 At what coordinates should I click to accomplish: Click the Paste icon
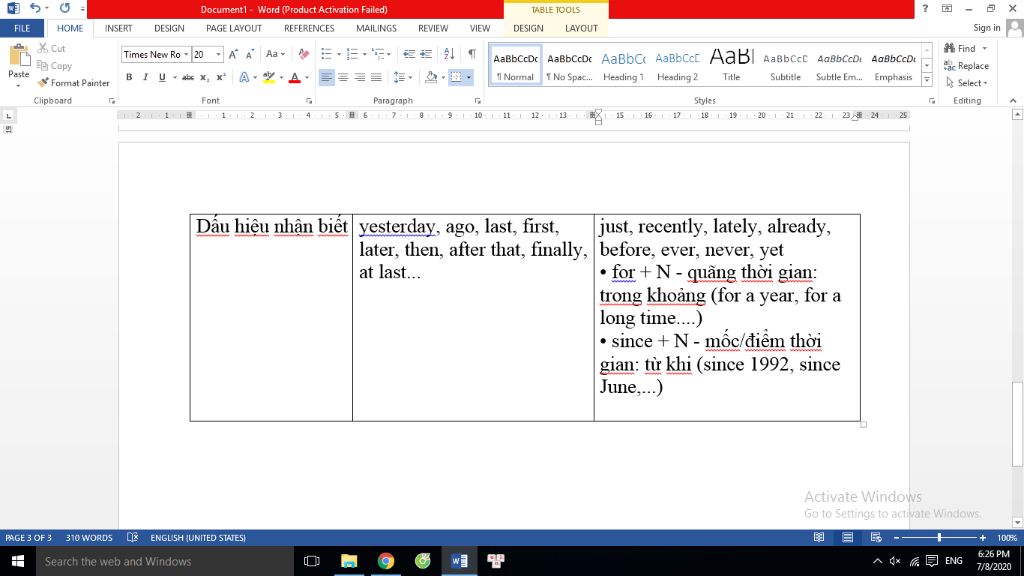point(18,57)
